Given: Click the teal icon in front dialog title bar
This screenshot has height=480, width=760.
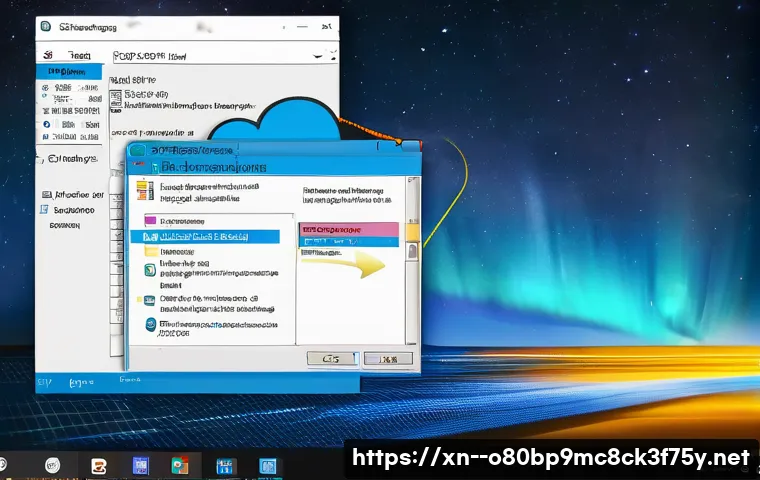Looking at the screenshot, I should pos(138,150).
